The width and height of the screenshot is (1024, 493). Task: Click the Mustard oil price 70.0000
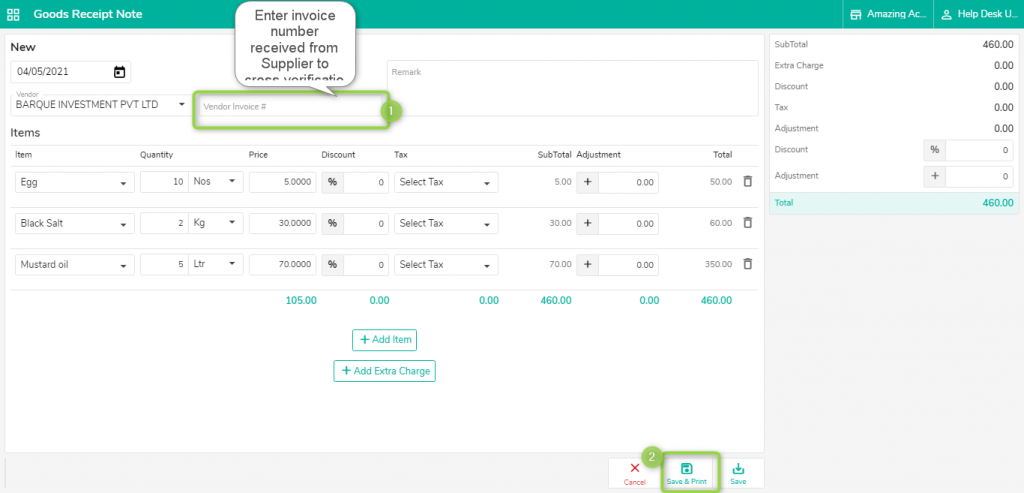tap(282, 264)
